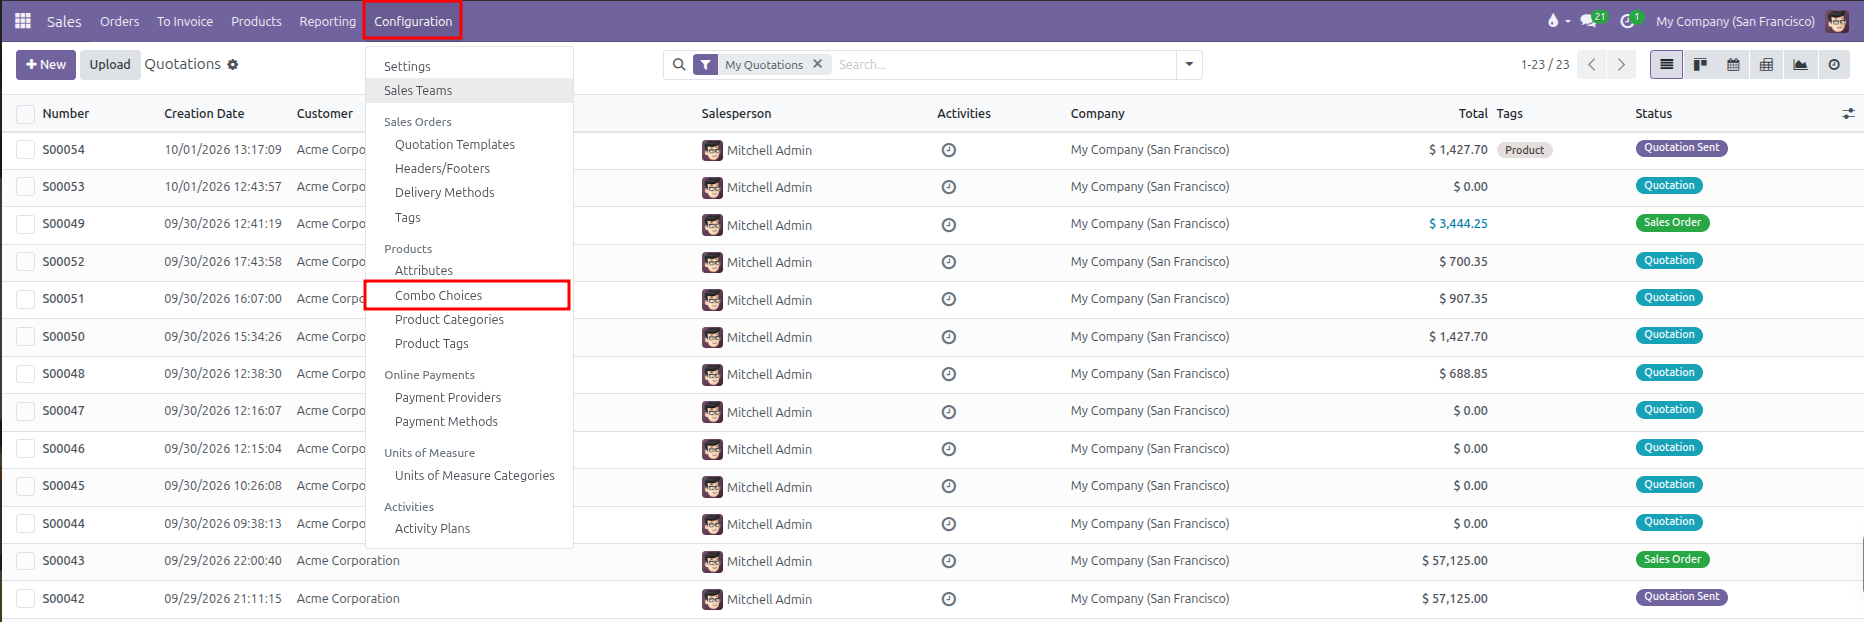Open the To Invoice menu
This screenshot has height=622, width=1864.
click(185, 21)
